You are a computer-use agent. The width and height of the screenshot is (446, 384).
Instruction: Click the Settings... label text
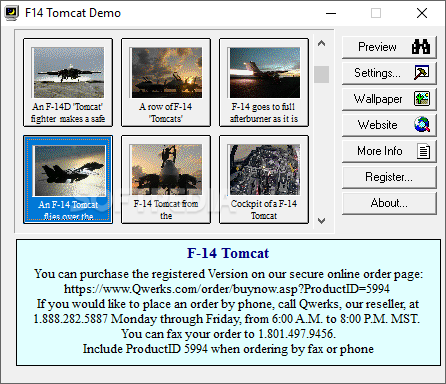coord(377,73)
